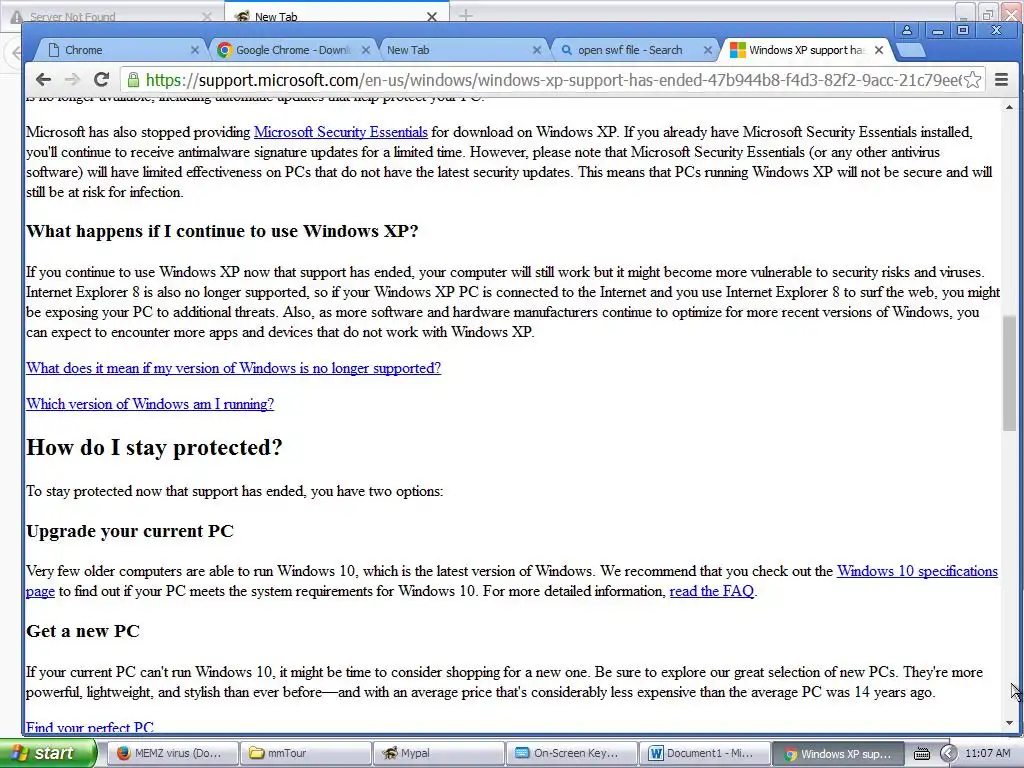Switch to Mypal taskbar item

click(439, 753)
